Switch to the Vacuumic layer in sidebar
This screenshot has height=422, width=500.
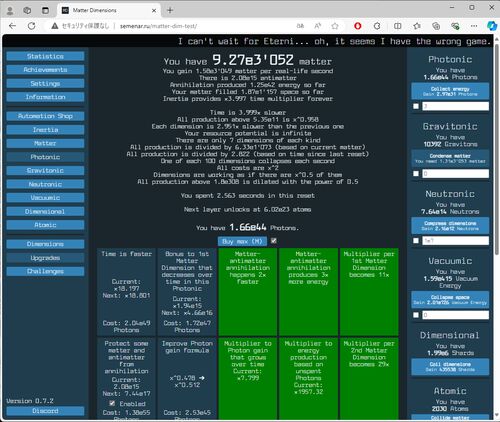click(45, 198)
